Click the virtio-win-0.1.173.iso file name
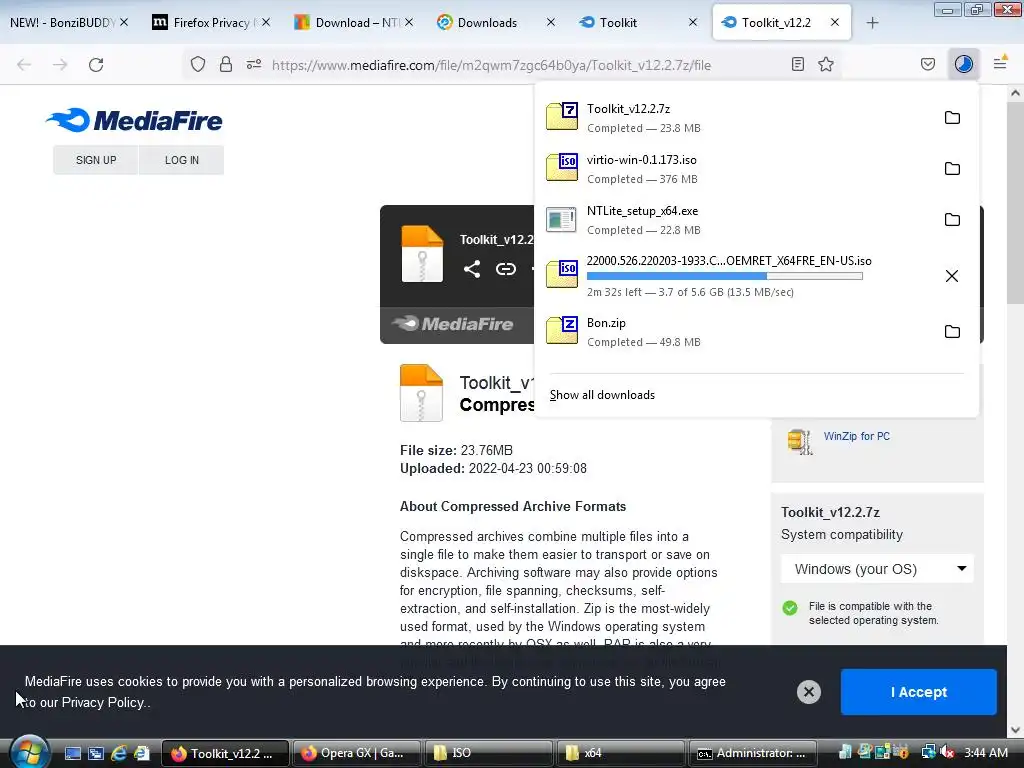 tap(641, 159)
